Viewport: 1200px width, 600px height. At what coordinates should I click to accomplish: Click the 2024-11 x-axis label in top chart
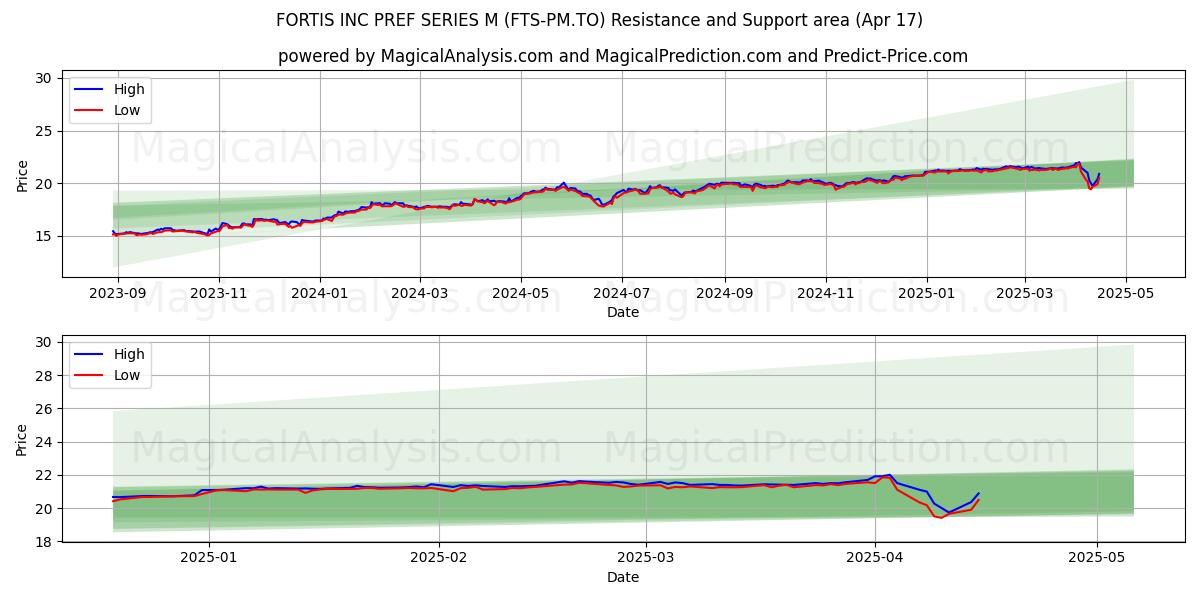[826, 294]
